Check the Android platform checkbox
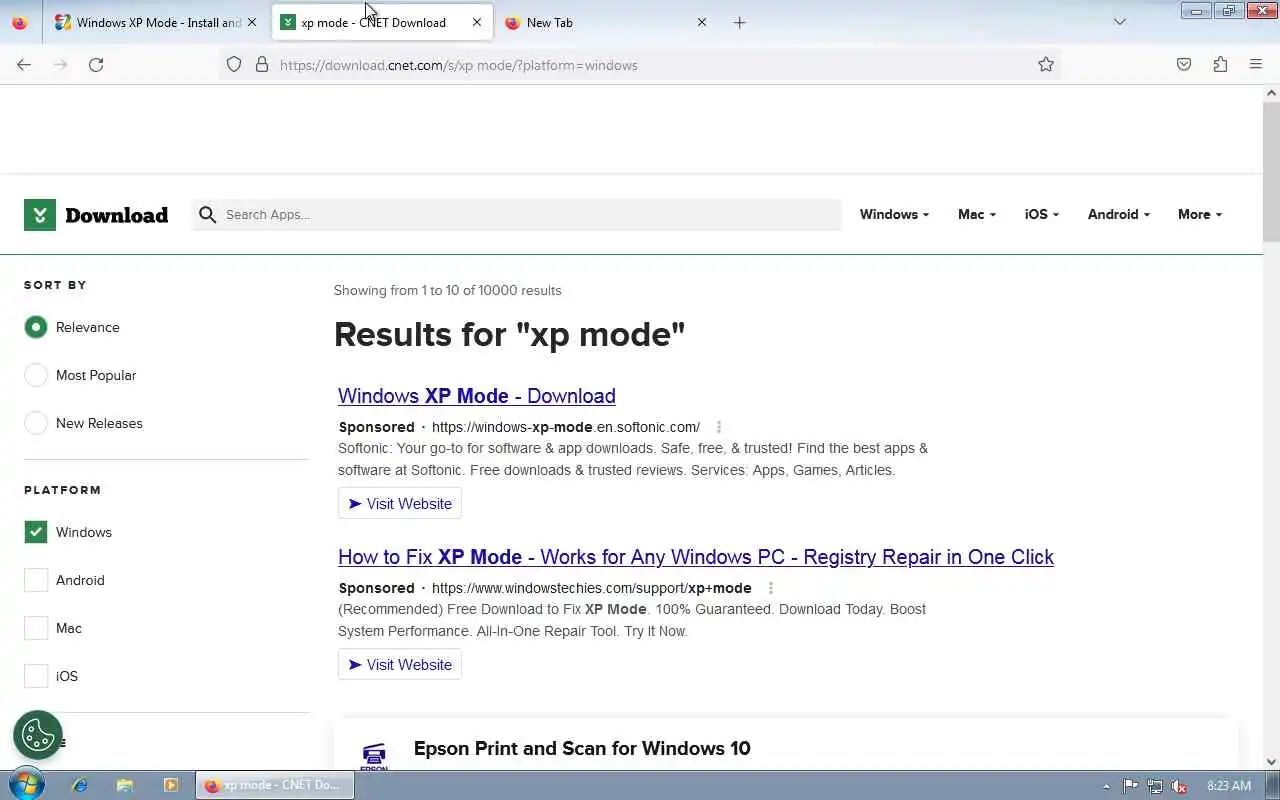 (36, 580)
